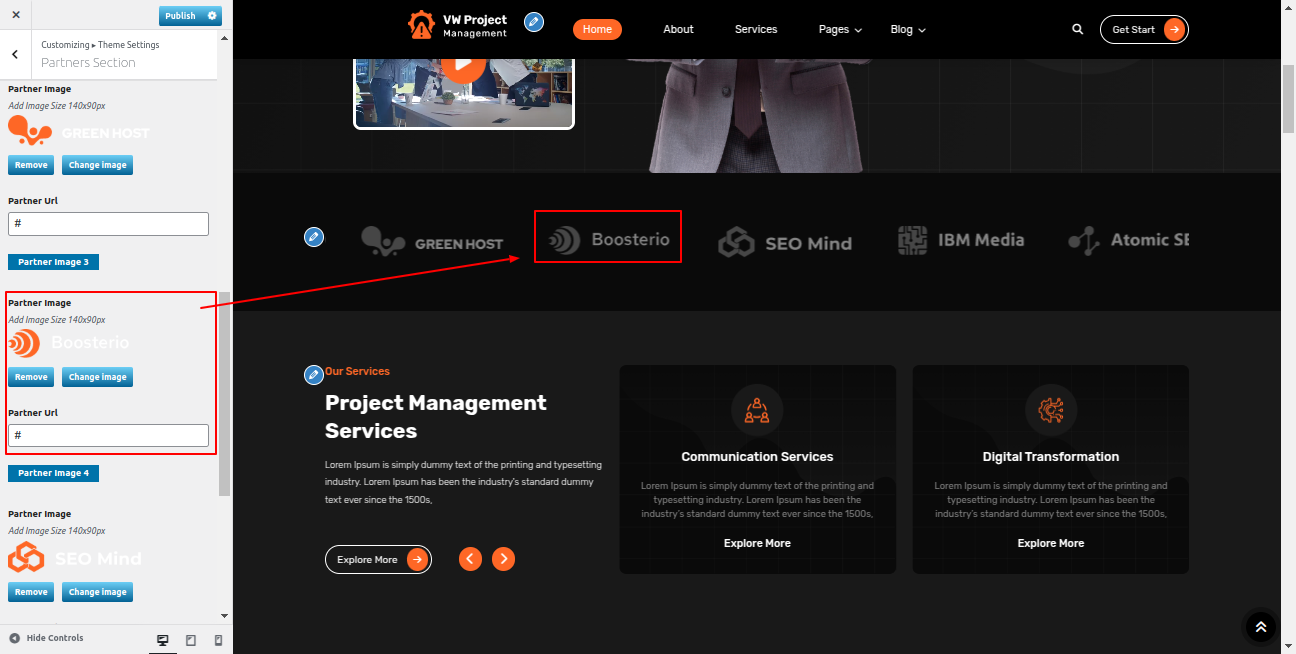The width and height of the screenshot is (1296, 654).
Task: Open search with the magnifier icon
Action: coord(1077,30)
